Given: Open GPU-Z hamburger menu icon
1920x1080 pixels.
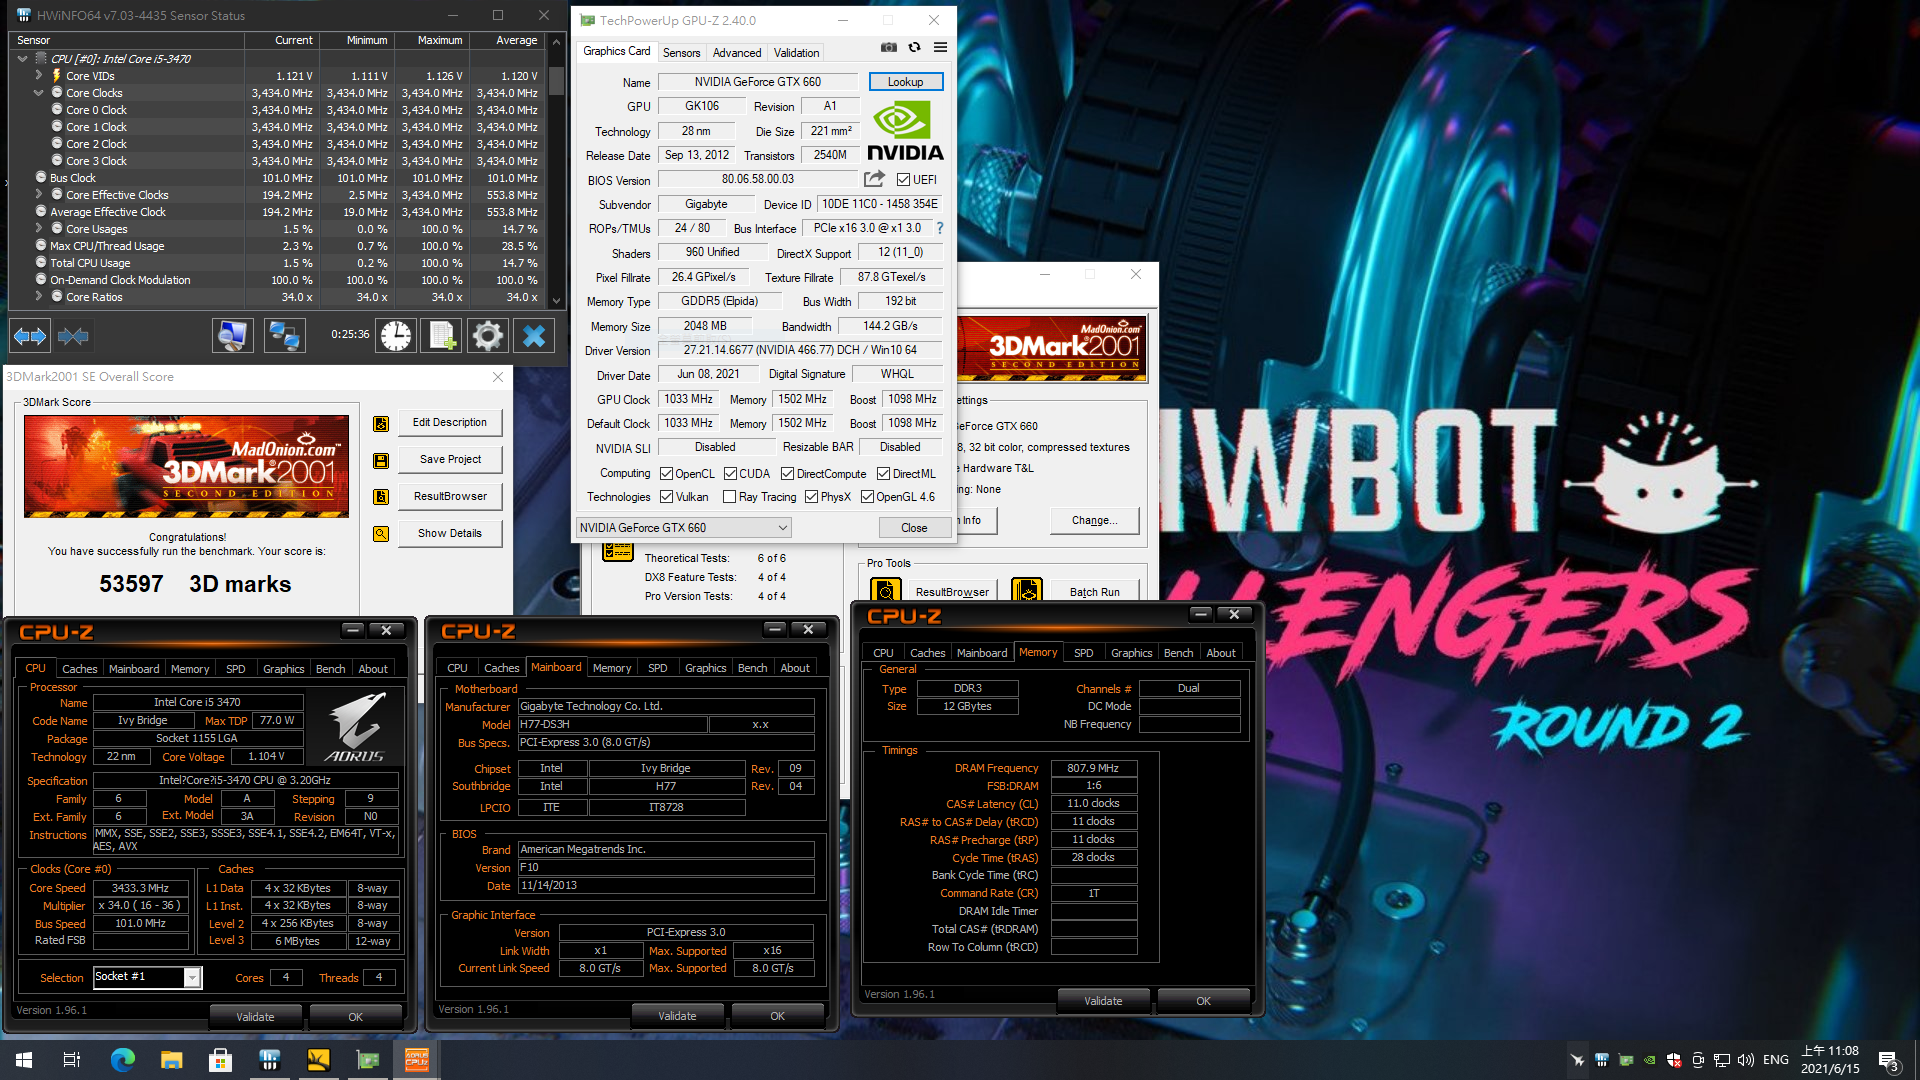Looking at the screenshot, I should (940, 47).
